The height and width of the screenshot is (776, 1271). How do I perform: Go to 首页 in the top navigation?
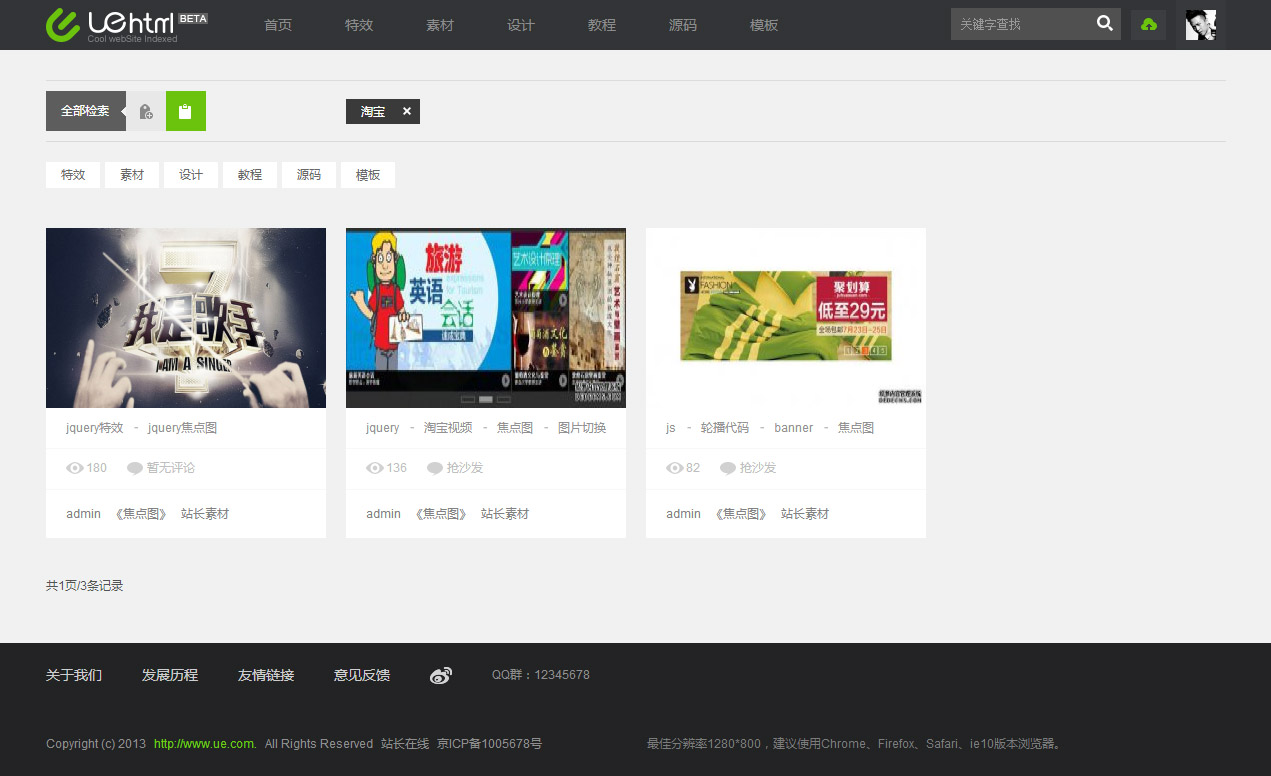(x=278, y=25)
